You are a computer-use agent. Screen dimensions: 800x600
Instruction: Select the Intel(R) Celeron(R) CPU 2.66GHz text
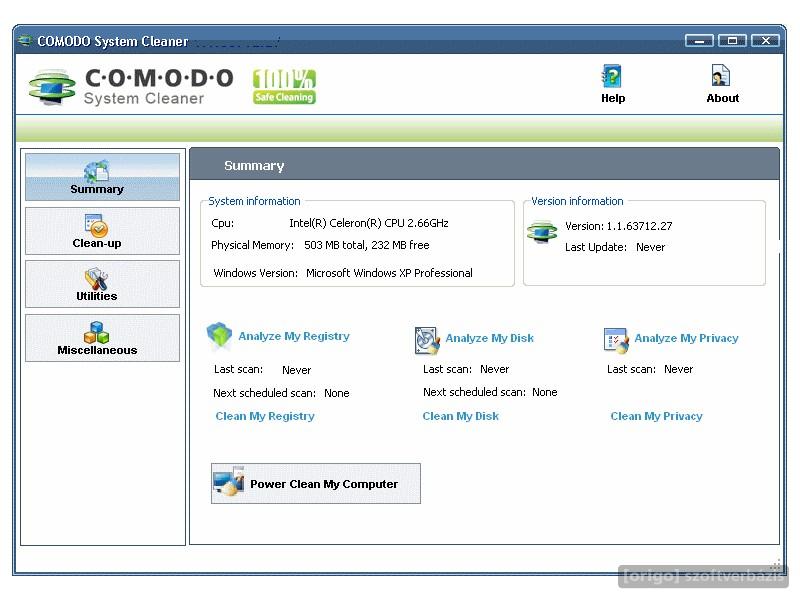(369, 223)
